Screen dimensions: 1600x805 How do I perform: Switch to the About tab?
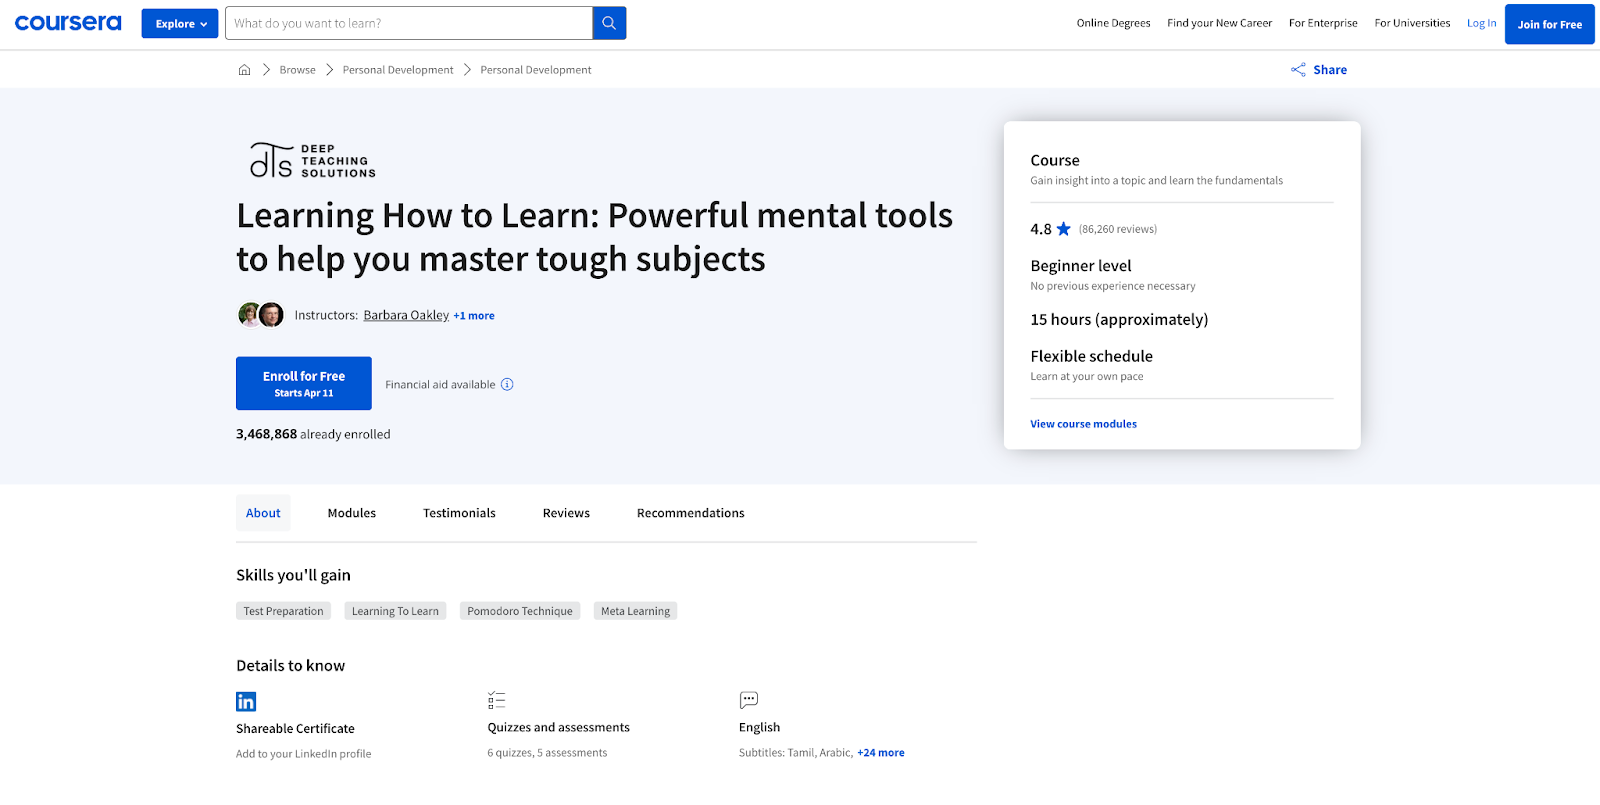tap(263, 513)
